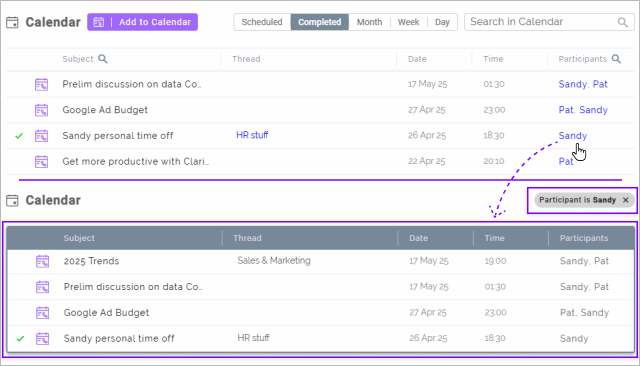
Task: Click the Participant is Sandy filter chip label
Action: coord(577,200)
